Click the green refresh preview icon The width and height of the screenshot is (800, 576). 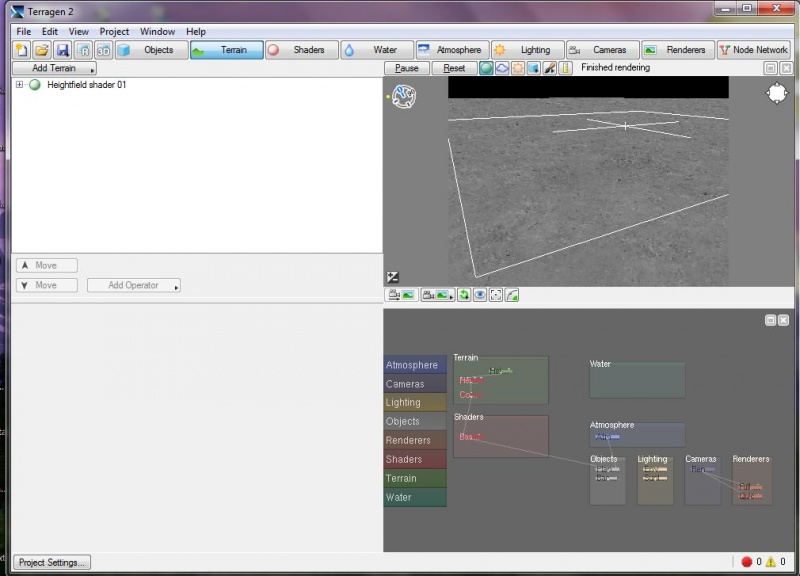click(464, 295)
